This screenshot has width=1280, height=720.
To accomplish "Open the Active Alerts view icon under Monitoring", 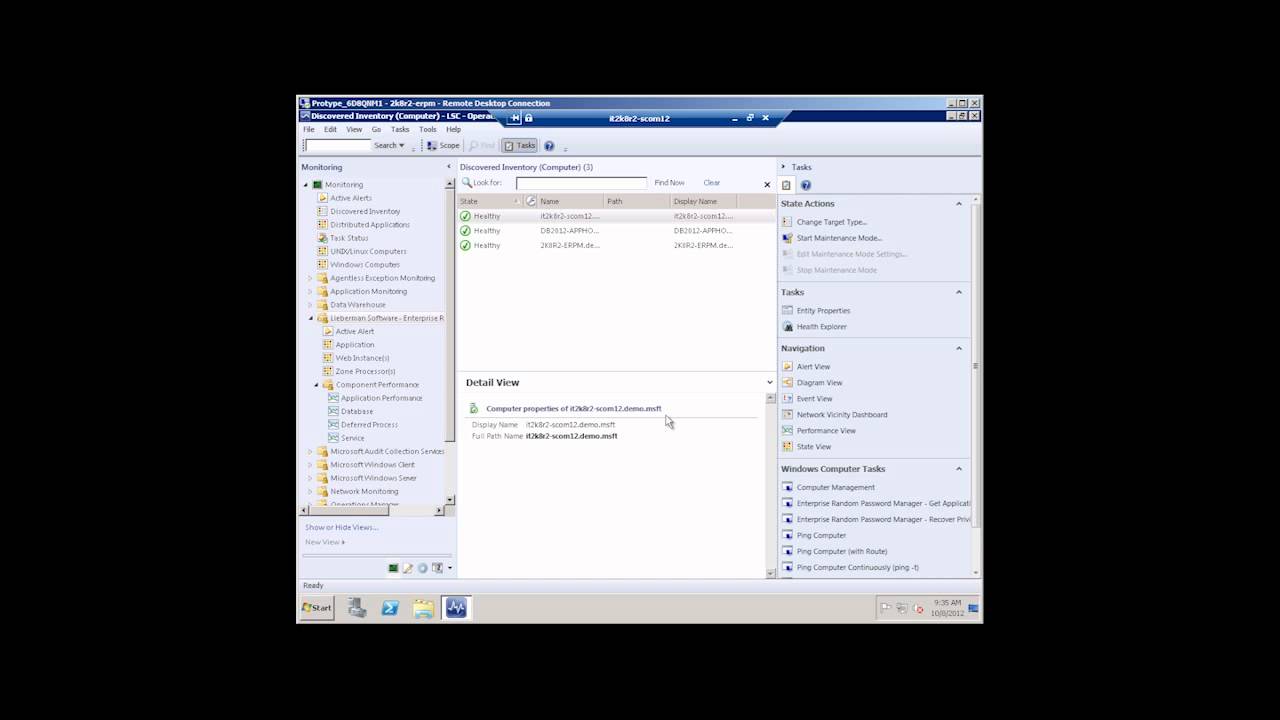I will tap(322, 198).
